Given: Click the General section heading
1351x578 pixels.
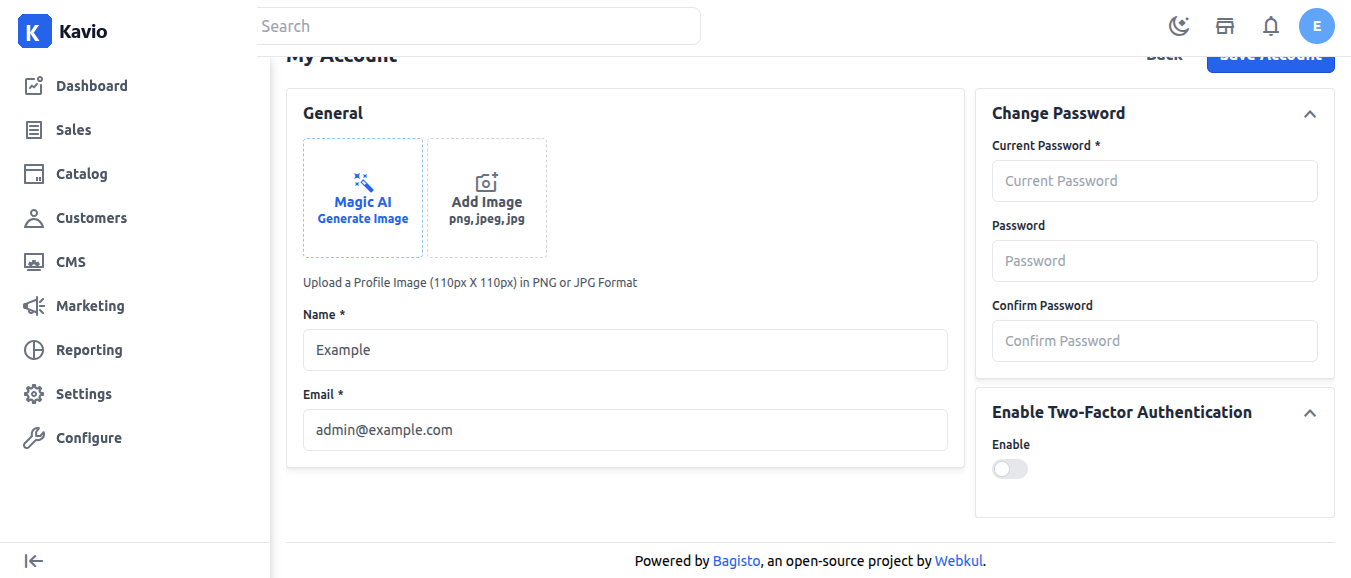Looking at the screenshot, I should [333, 113].
